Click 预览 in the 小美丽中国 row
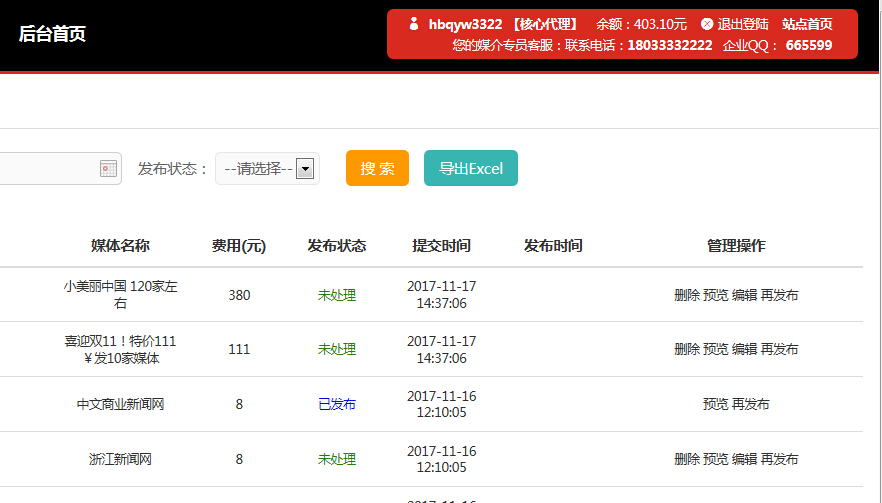Screen dimensions: 882x503 tap(716, 295)
